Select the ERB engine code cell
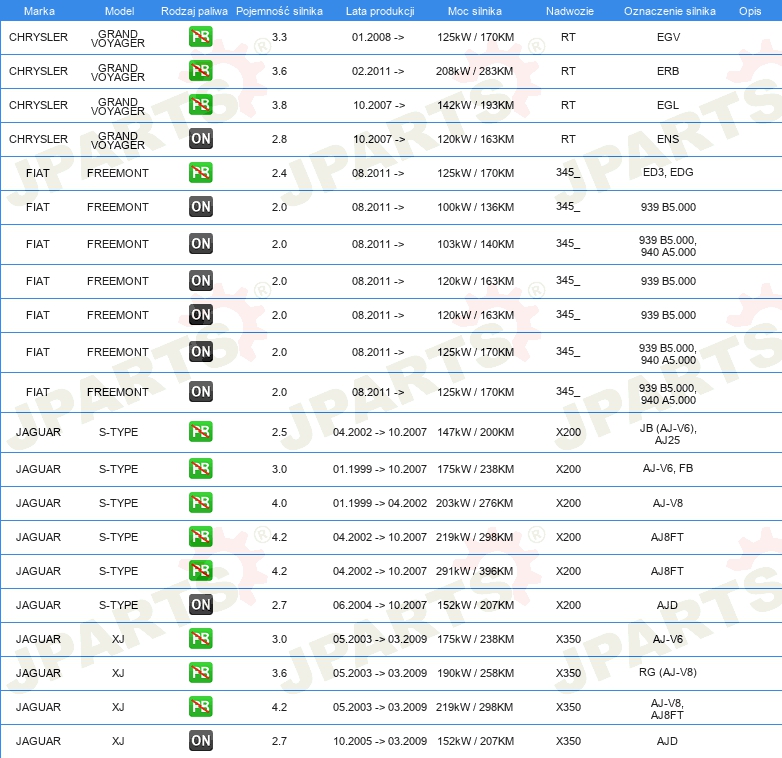 click(x=668, y=71)
